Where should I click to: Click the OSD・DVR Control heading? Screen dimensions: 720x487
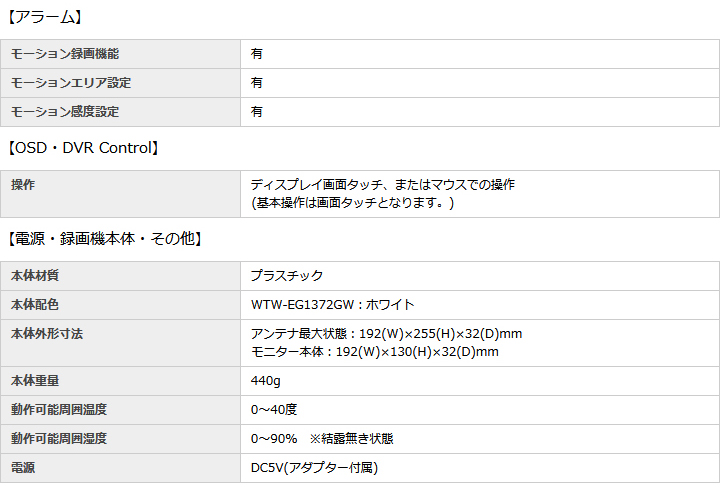pyautogui.click(x=83, y=148)
